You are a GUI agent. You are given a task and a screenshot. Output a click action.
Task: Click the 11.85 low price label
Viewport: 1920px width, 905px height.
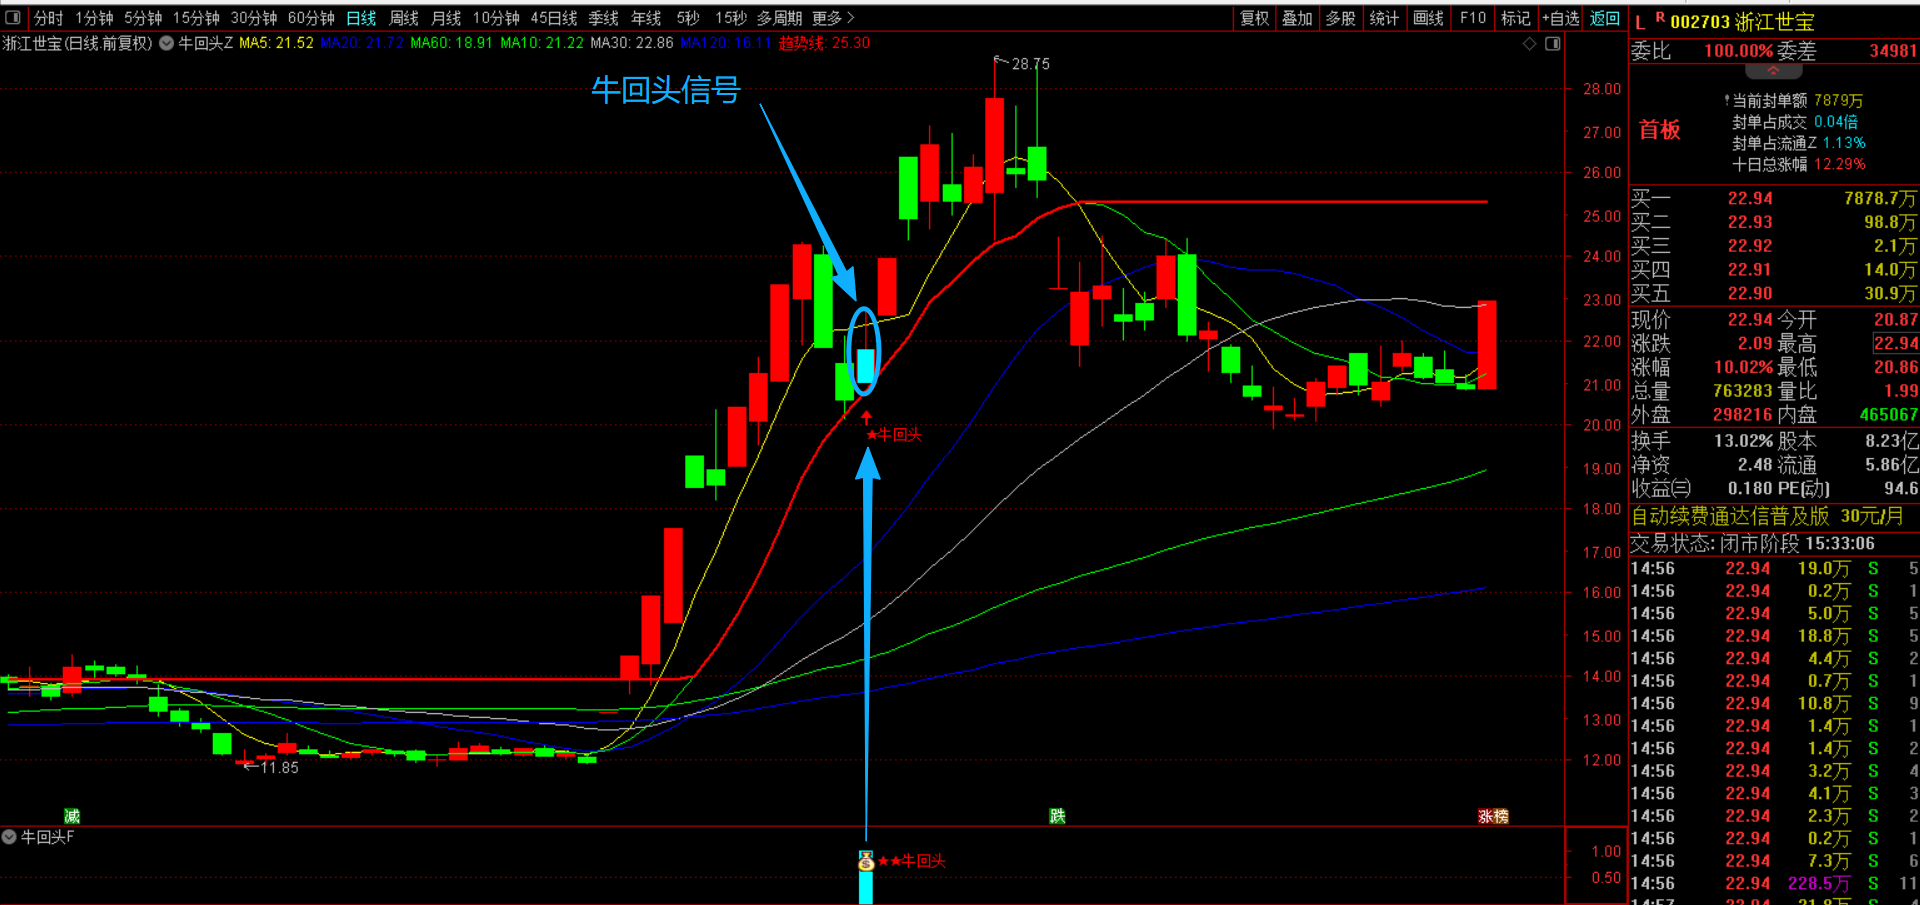(x=280, y=767)
